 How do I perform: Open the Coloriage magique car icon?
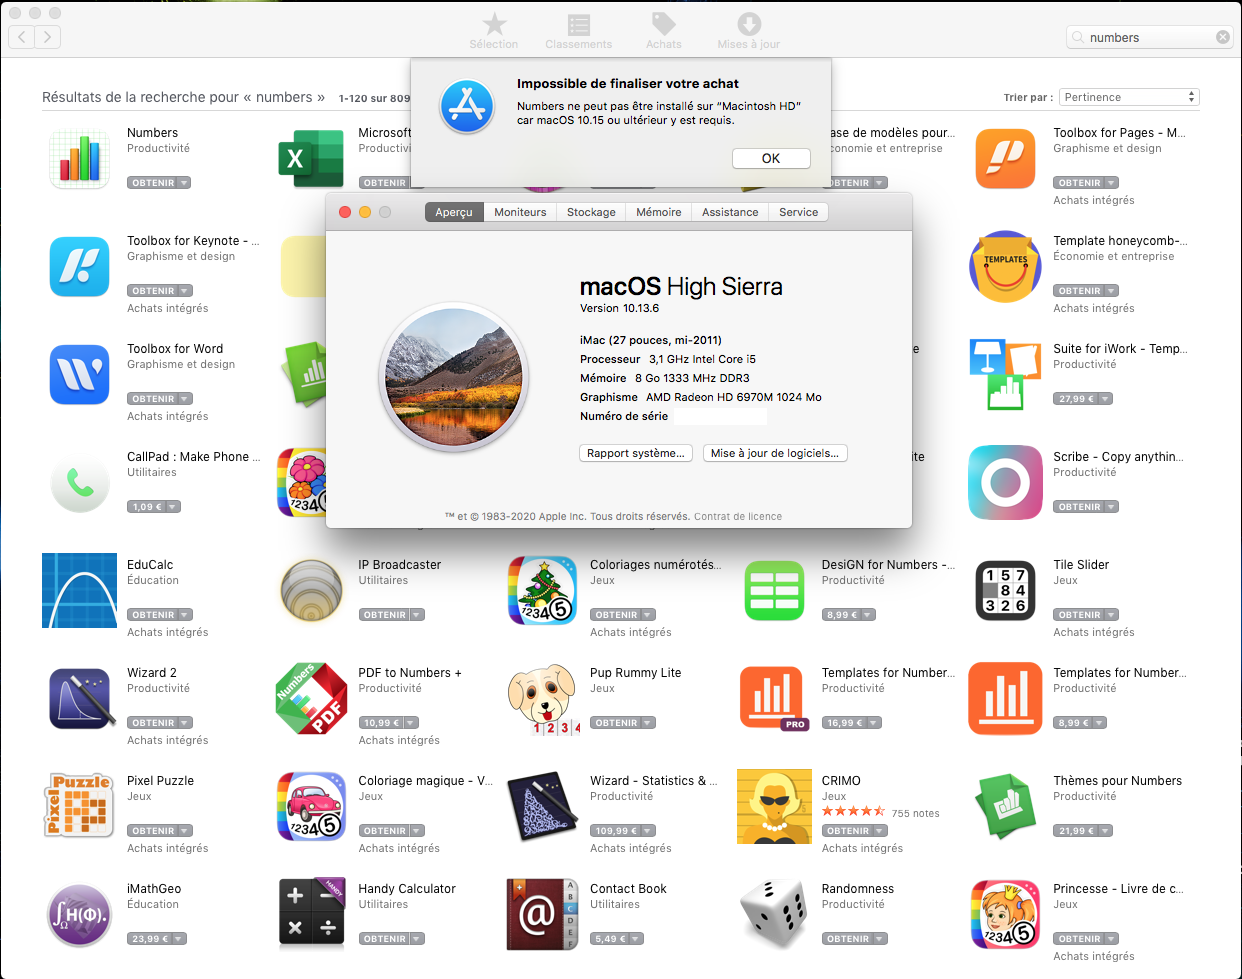click(x=311, y=806)
